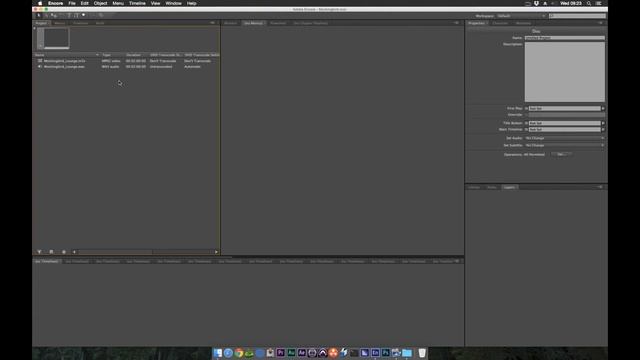Click the scroll right arrow in Project panel
The height and width of the screenshot is (360, 640).
[216, 252]
